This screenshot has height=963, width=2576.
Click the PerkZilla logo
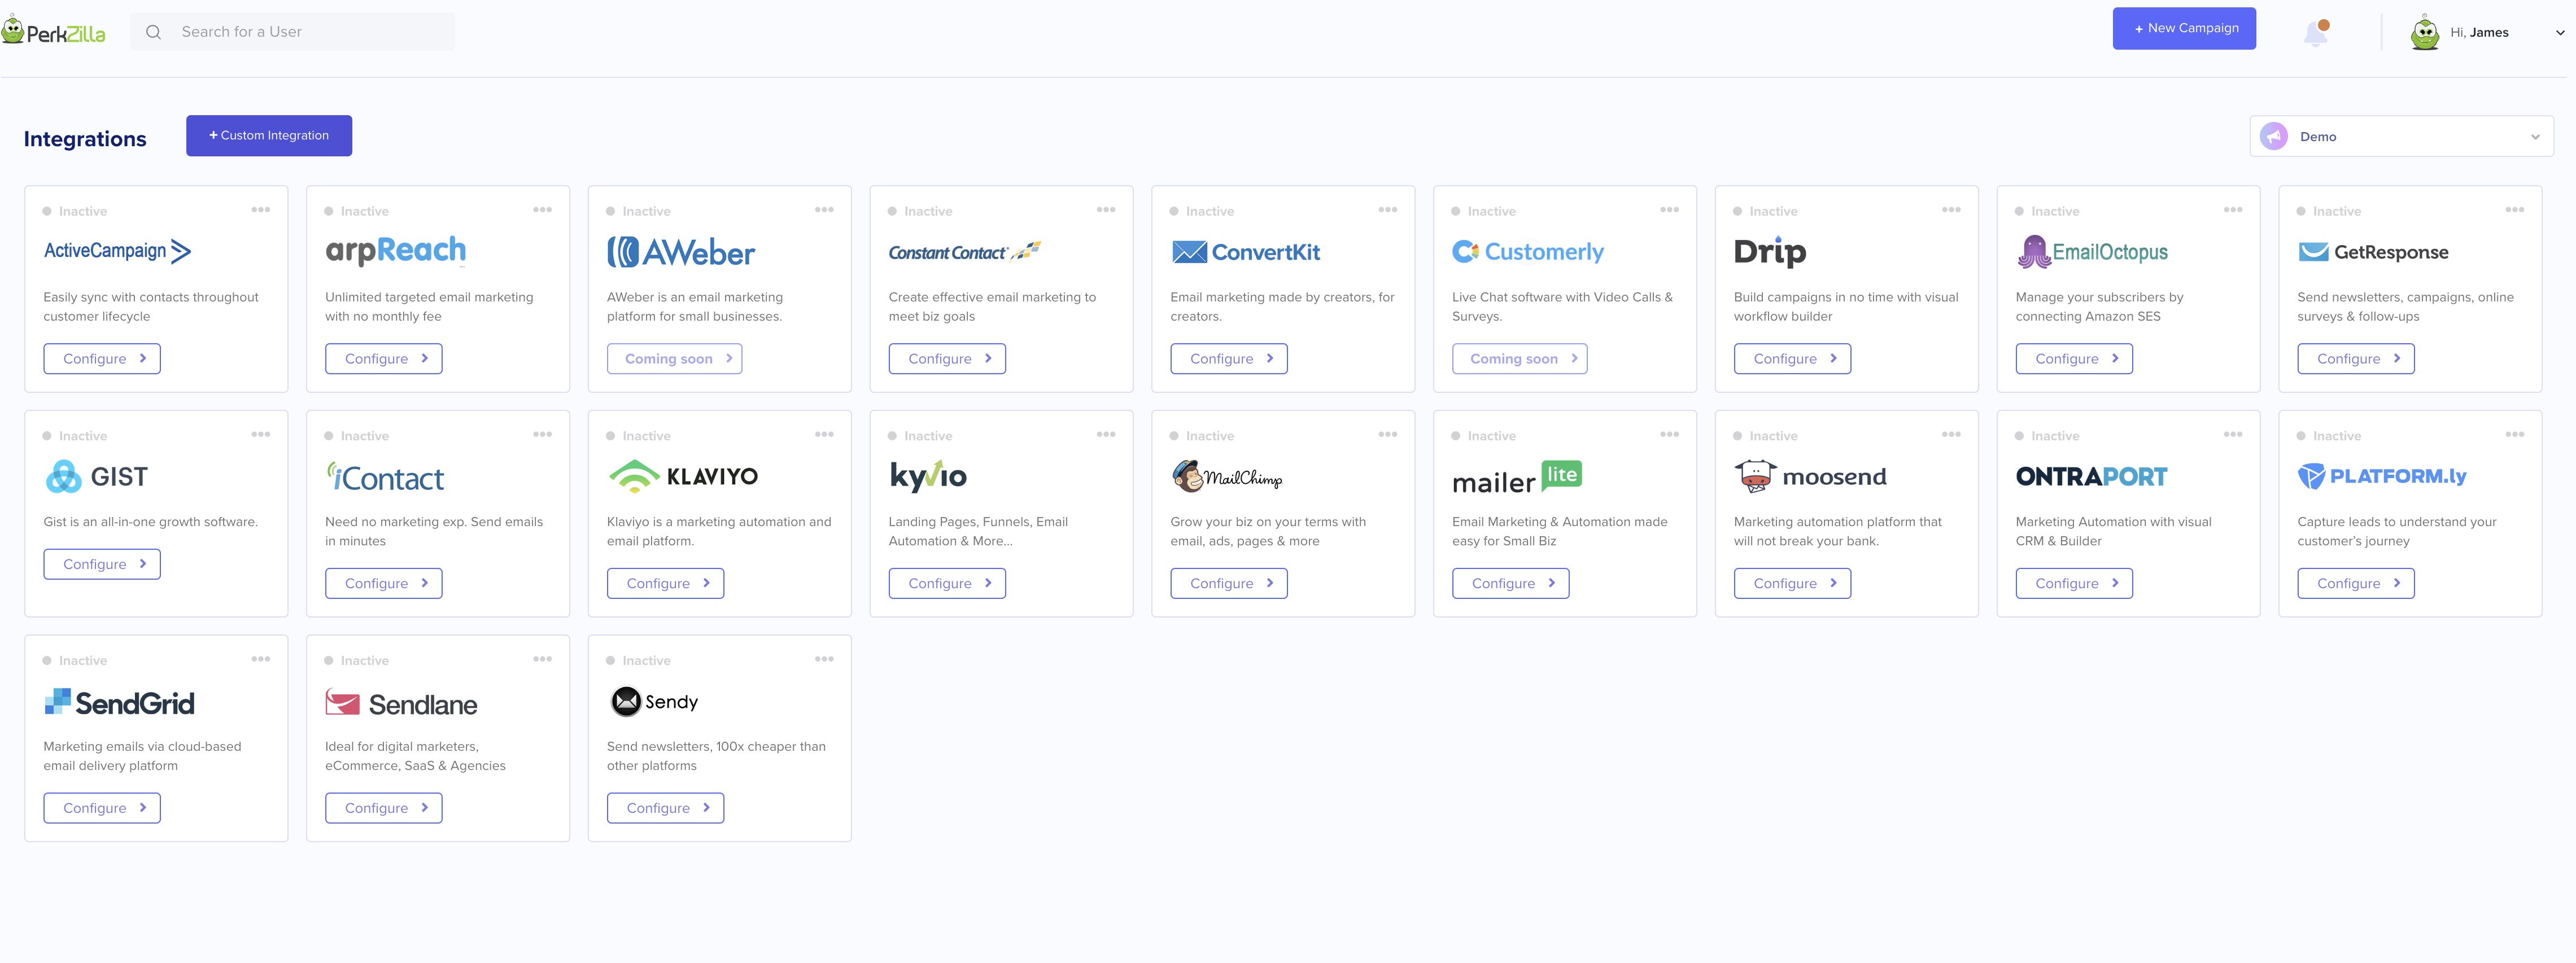pos(54,31)
